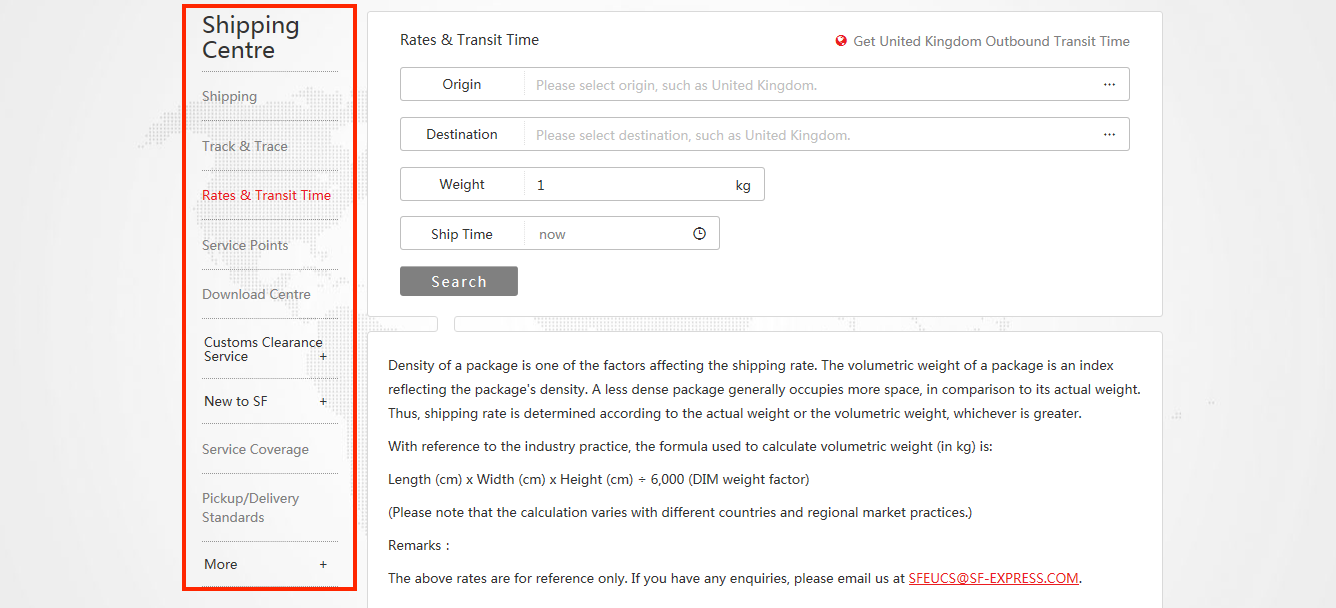1336x608 pixels.
Task: Go to Track & Trace
Action: 245,146
